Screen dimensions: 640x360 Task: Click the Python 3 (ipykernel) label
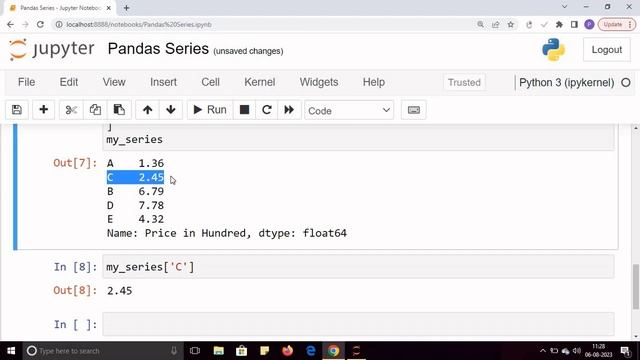(567, 82)
